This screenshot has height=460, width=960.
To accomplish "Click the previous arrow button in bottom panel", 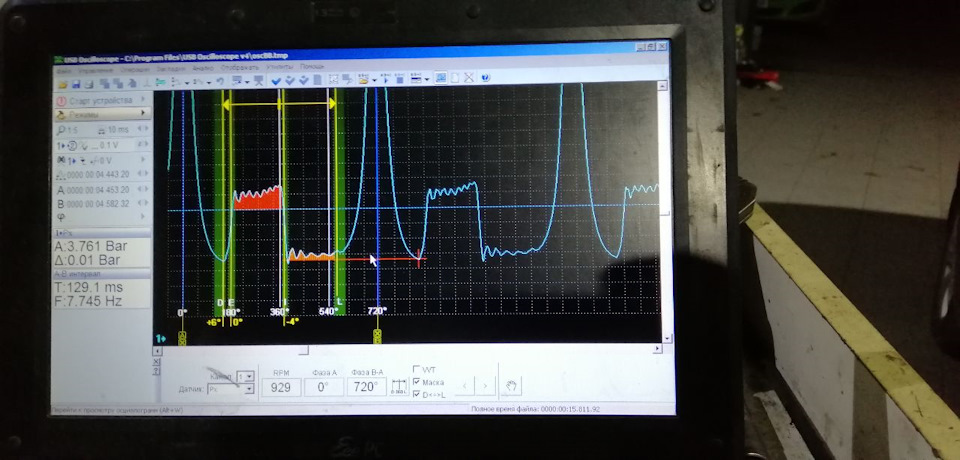I will coord(465,386).
